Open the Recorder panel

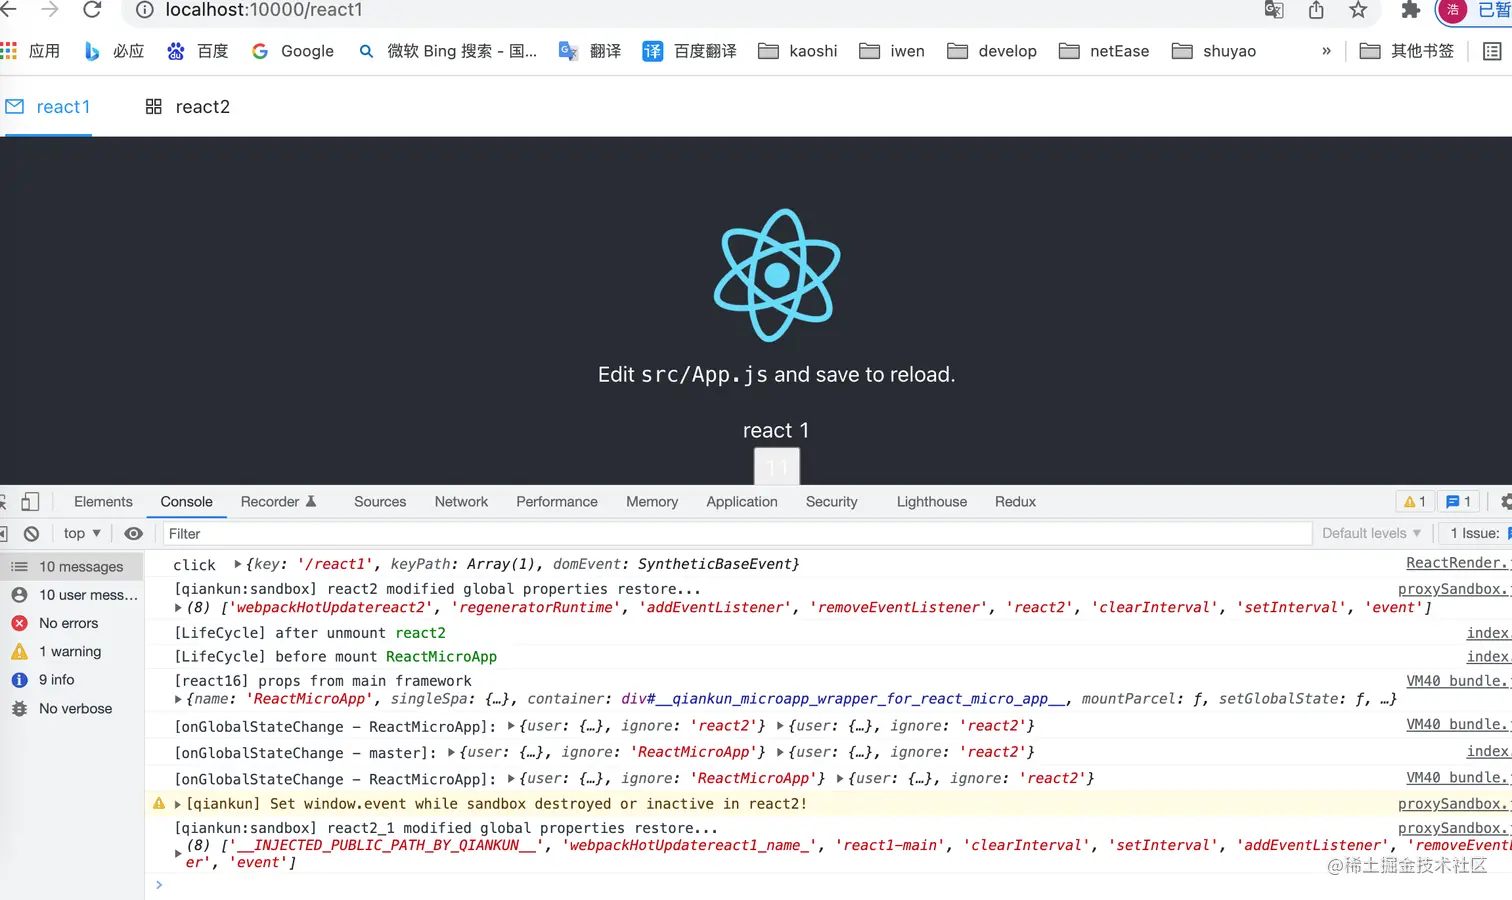pyautogui.click(x=278, y=502)
